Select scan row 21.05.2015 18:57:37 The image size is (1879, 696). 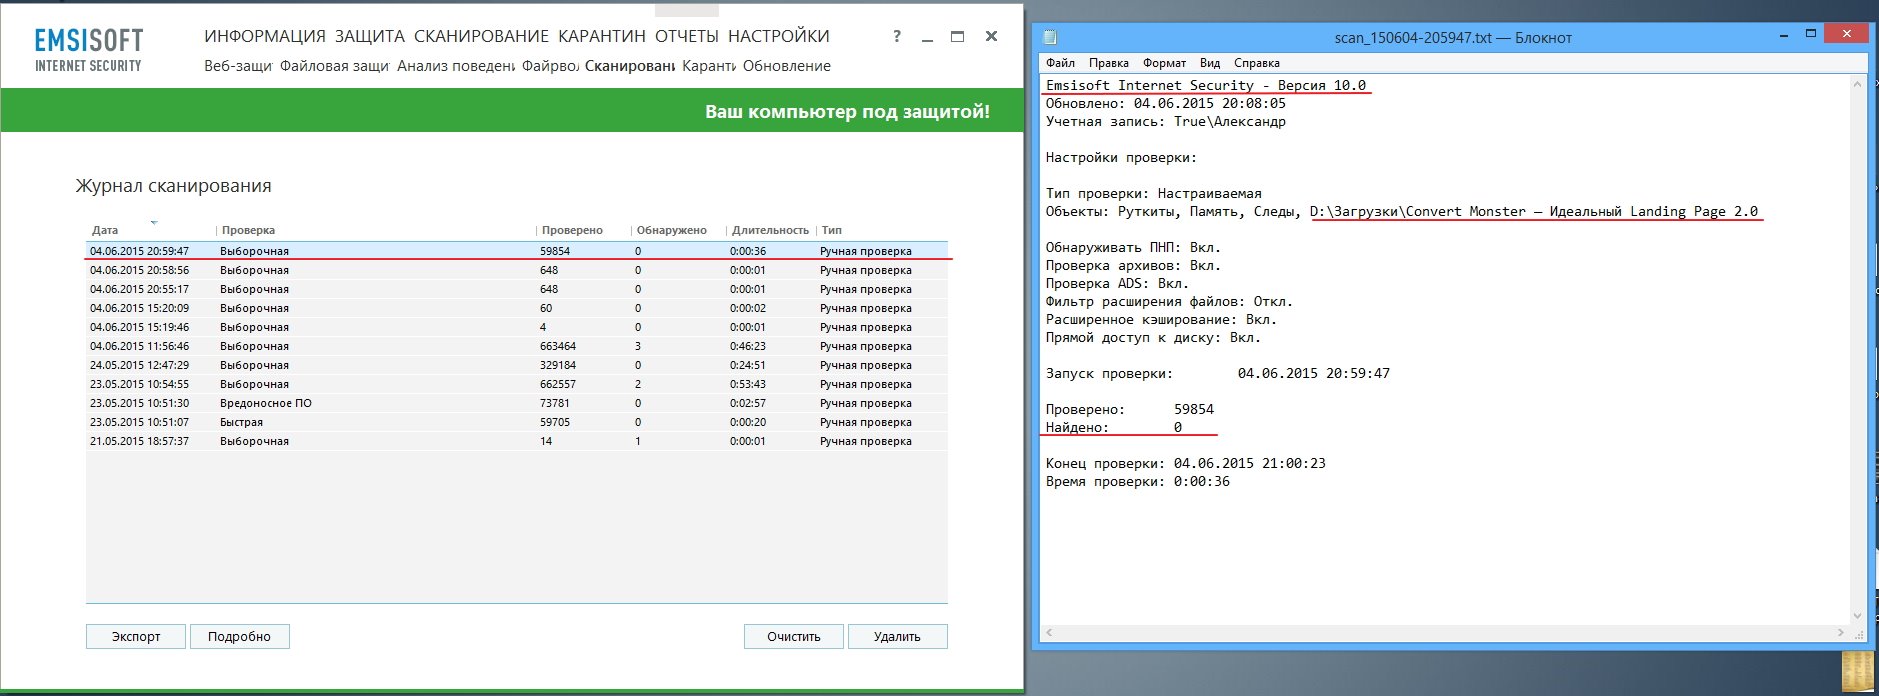tap(517, 441)
